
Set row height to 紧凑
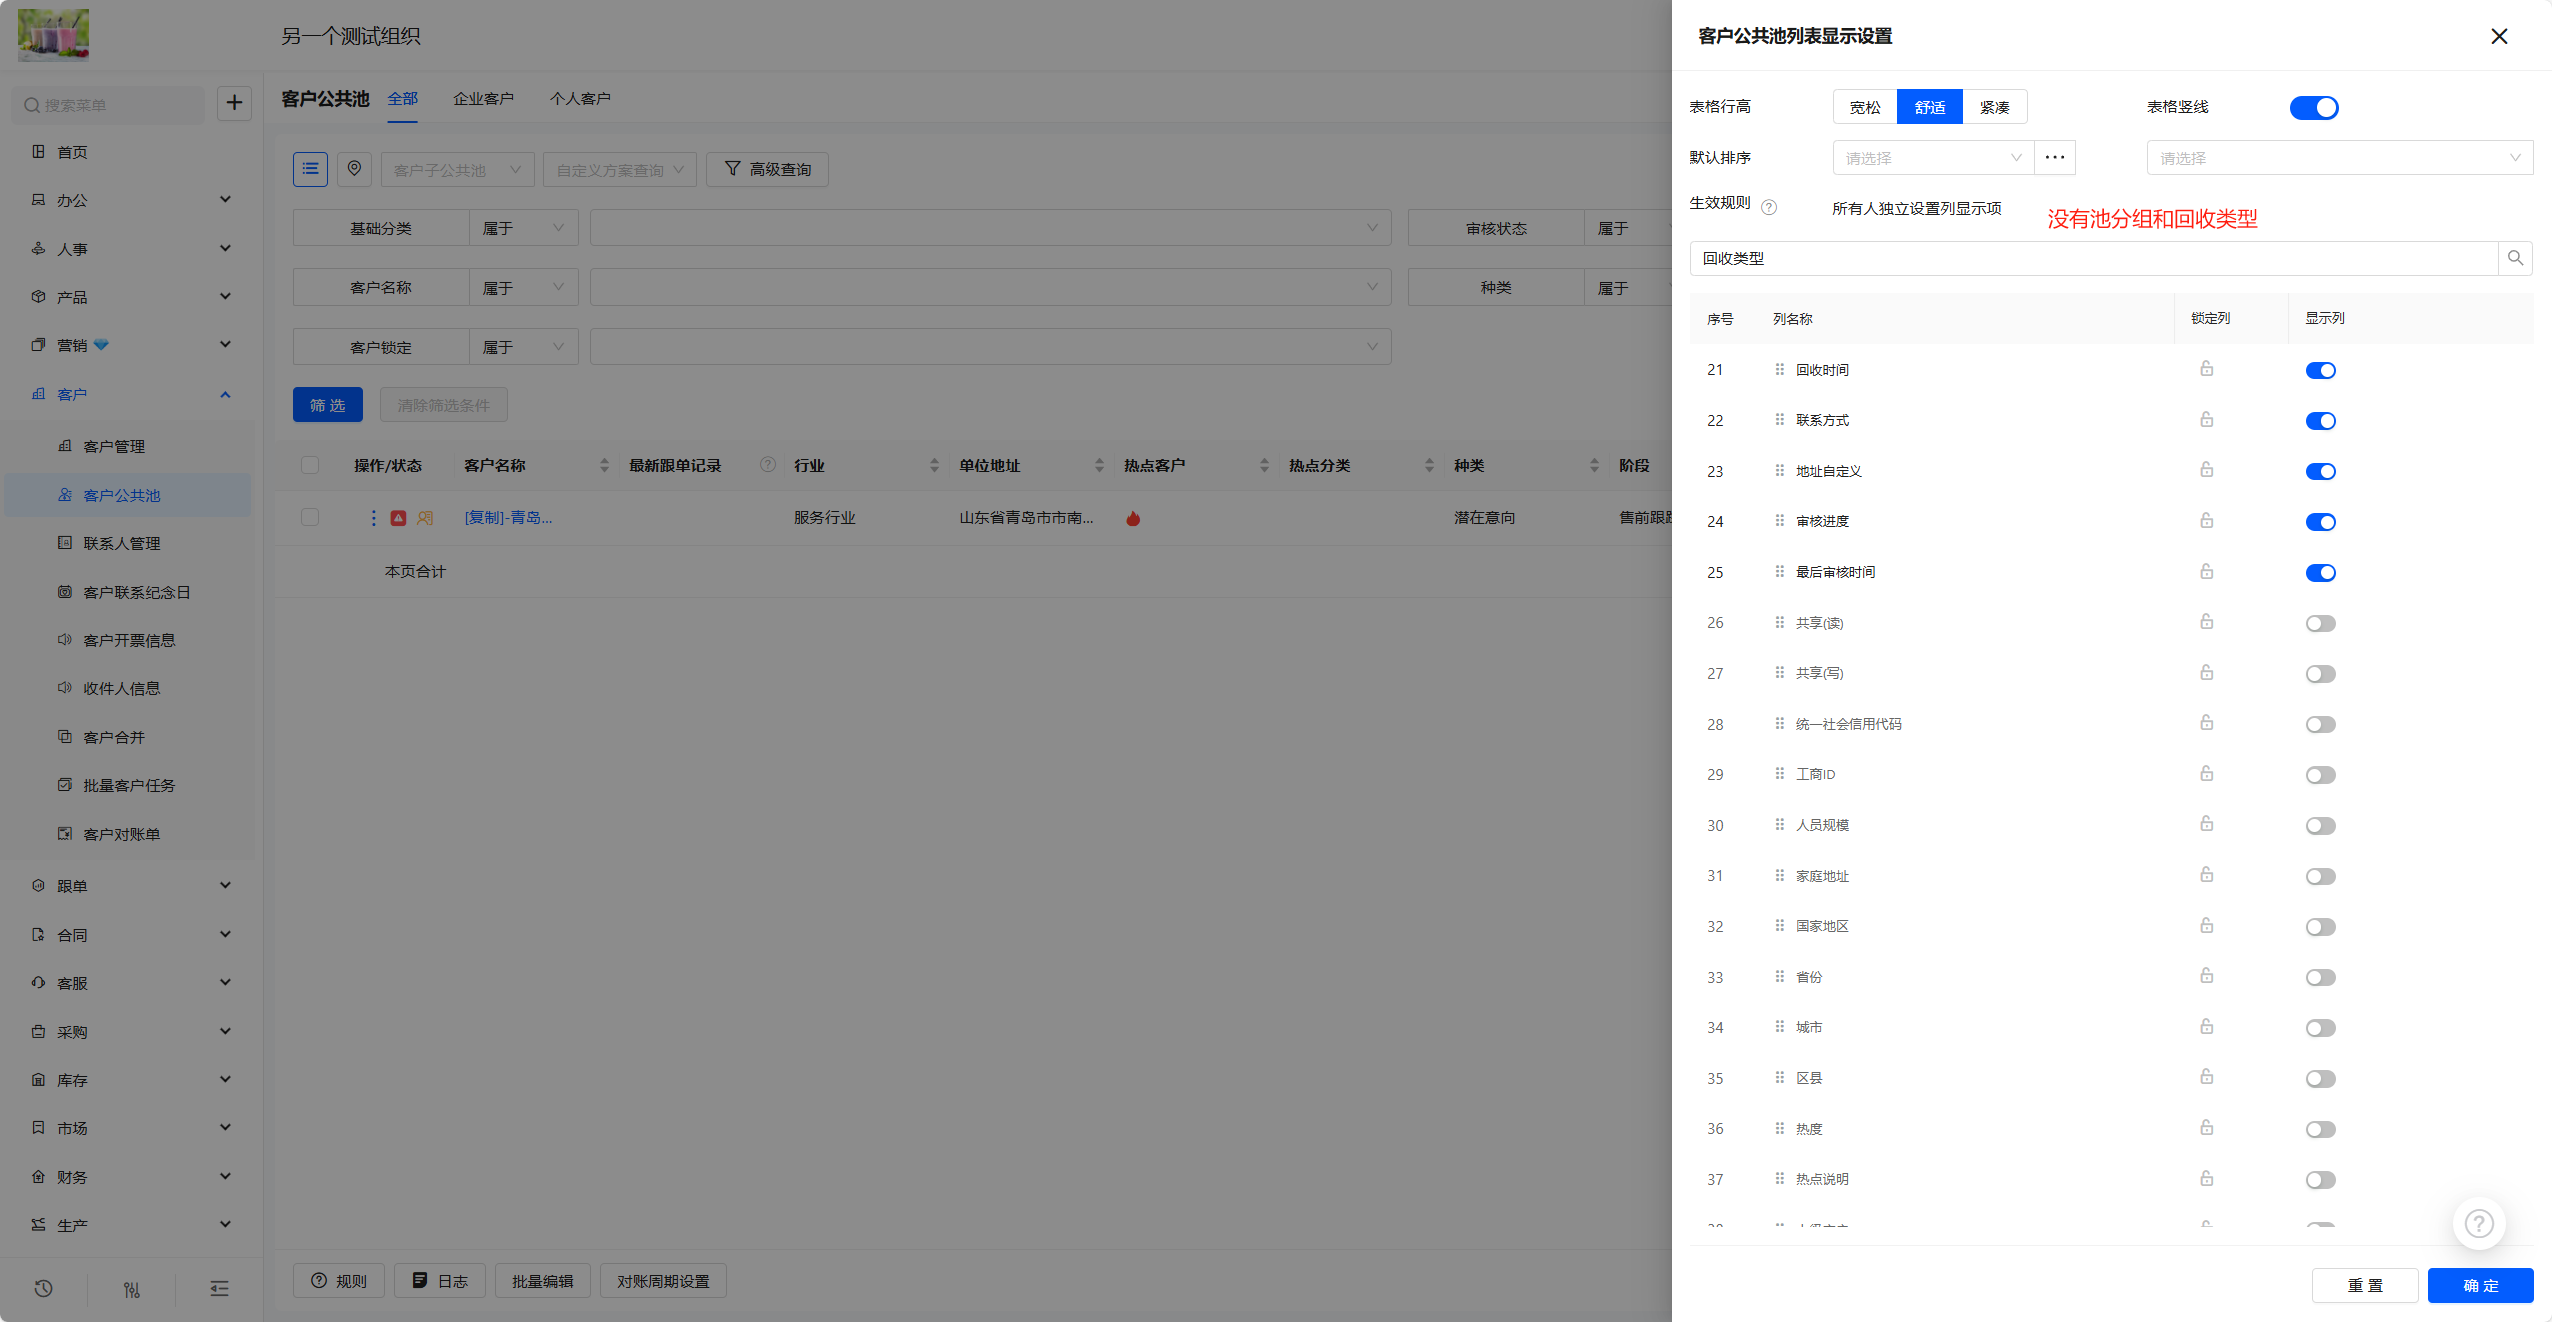coord(1995,107)
